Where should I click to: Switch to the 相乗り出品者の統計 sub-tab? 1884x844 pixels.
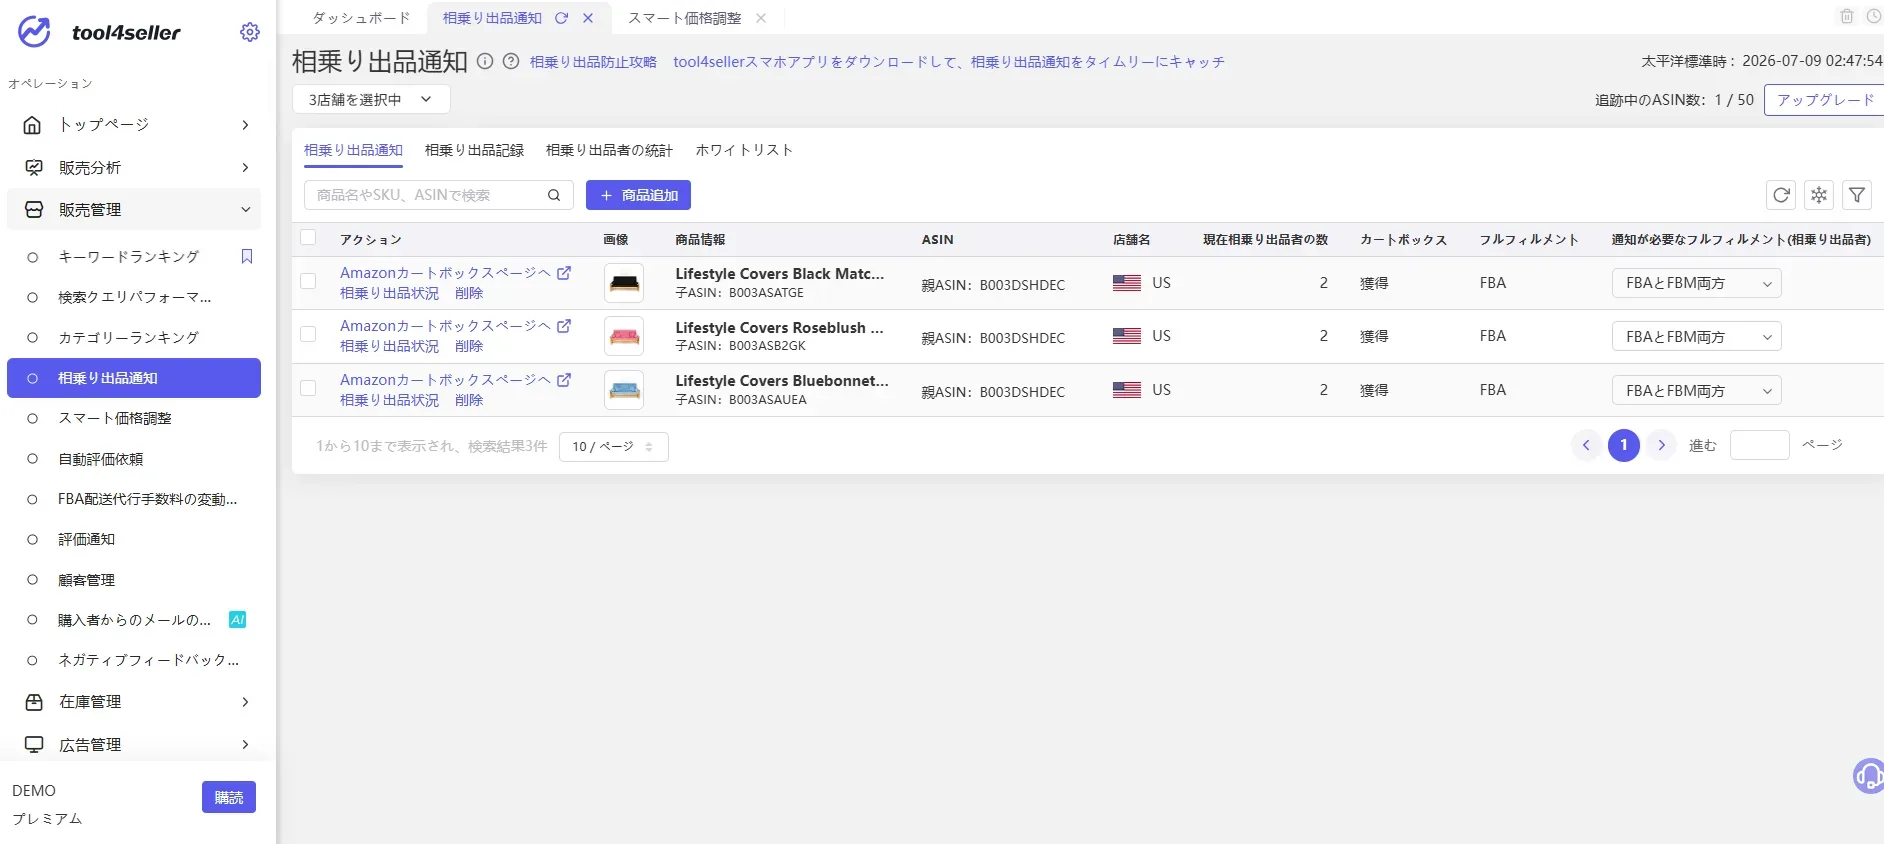pos(609,150)
